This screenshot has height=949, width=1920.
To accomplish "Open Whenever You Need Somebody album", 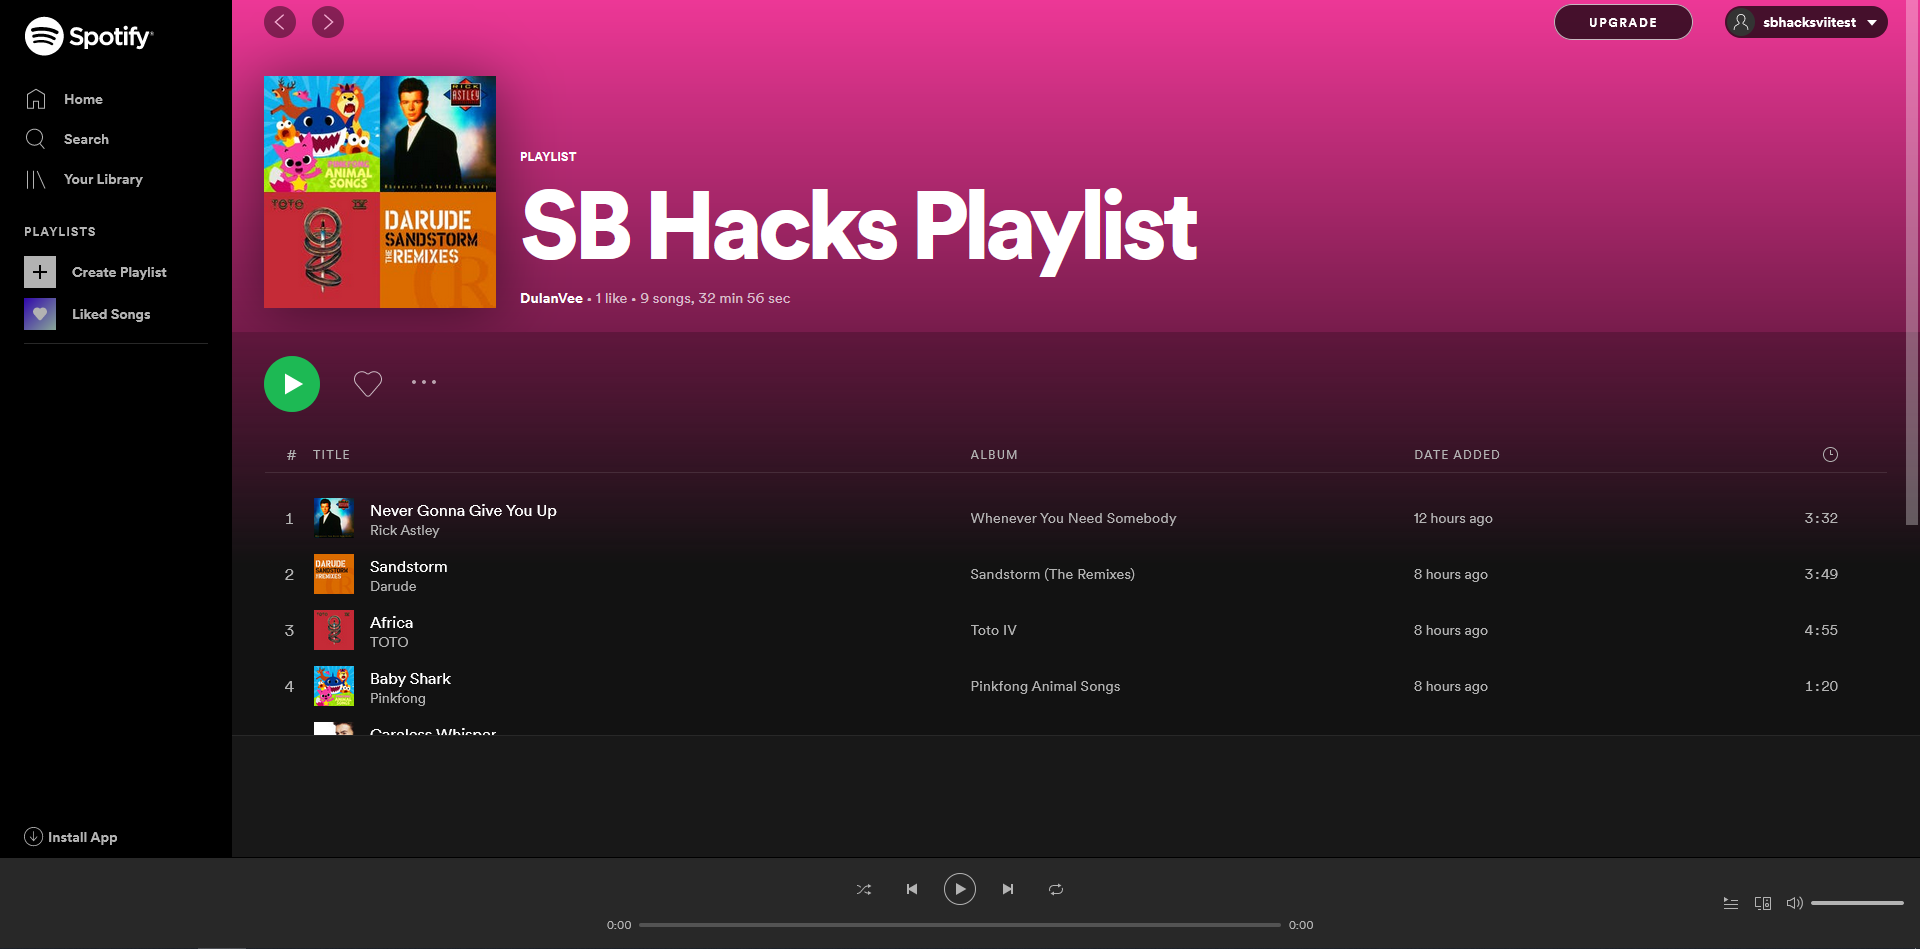I will (1073, 518).
